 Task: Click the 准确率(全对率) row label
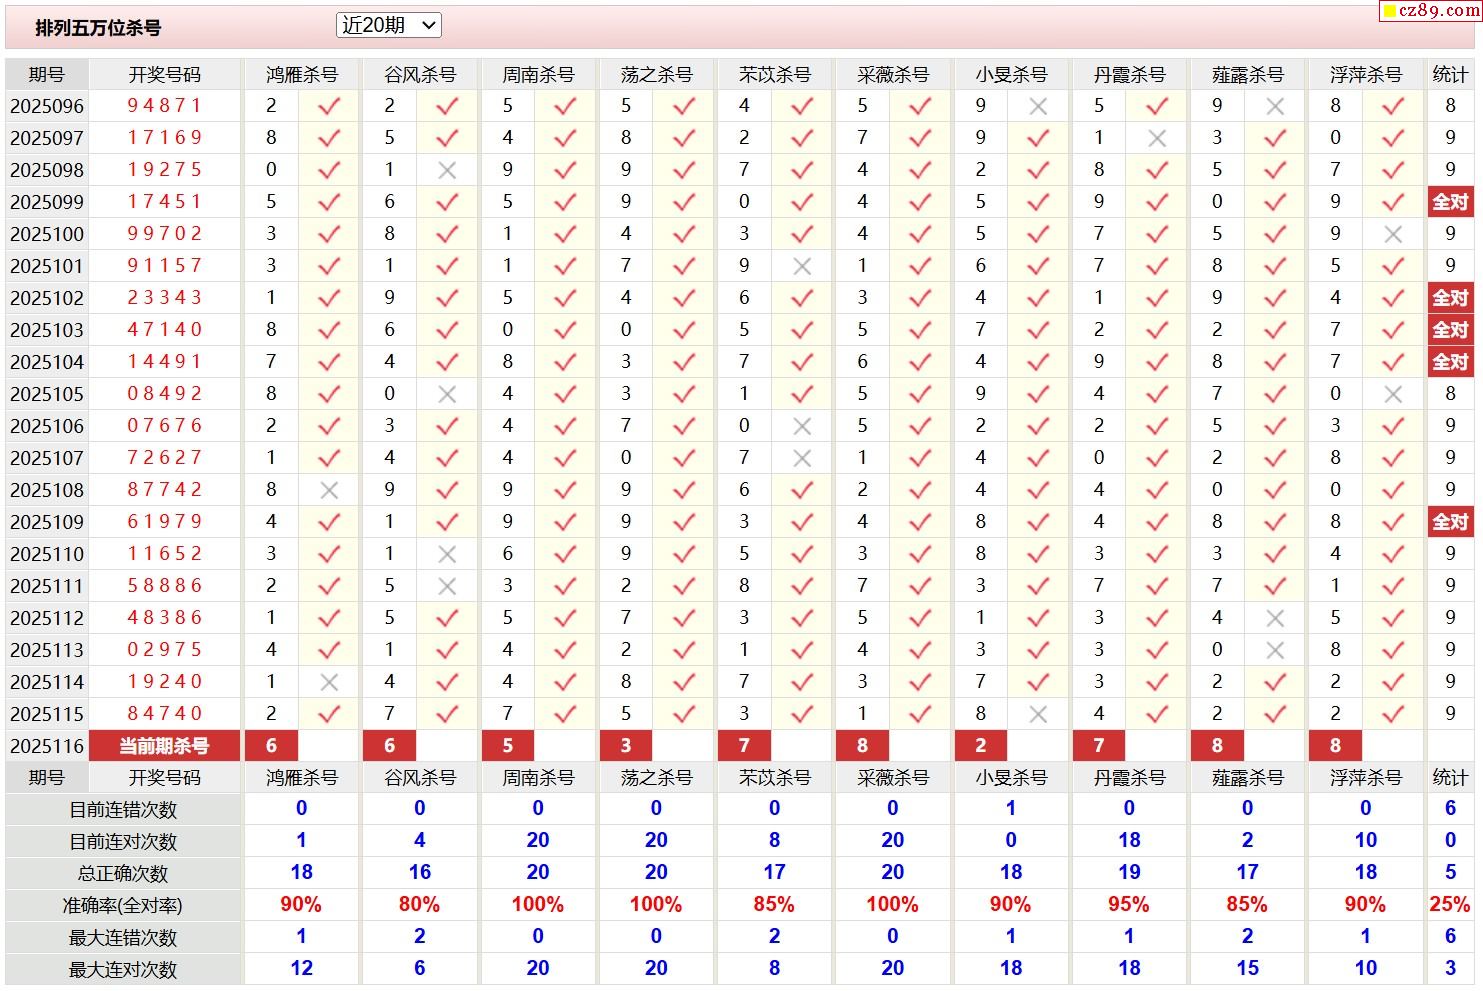[x=122, y=906]
